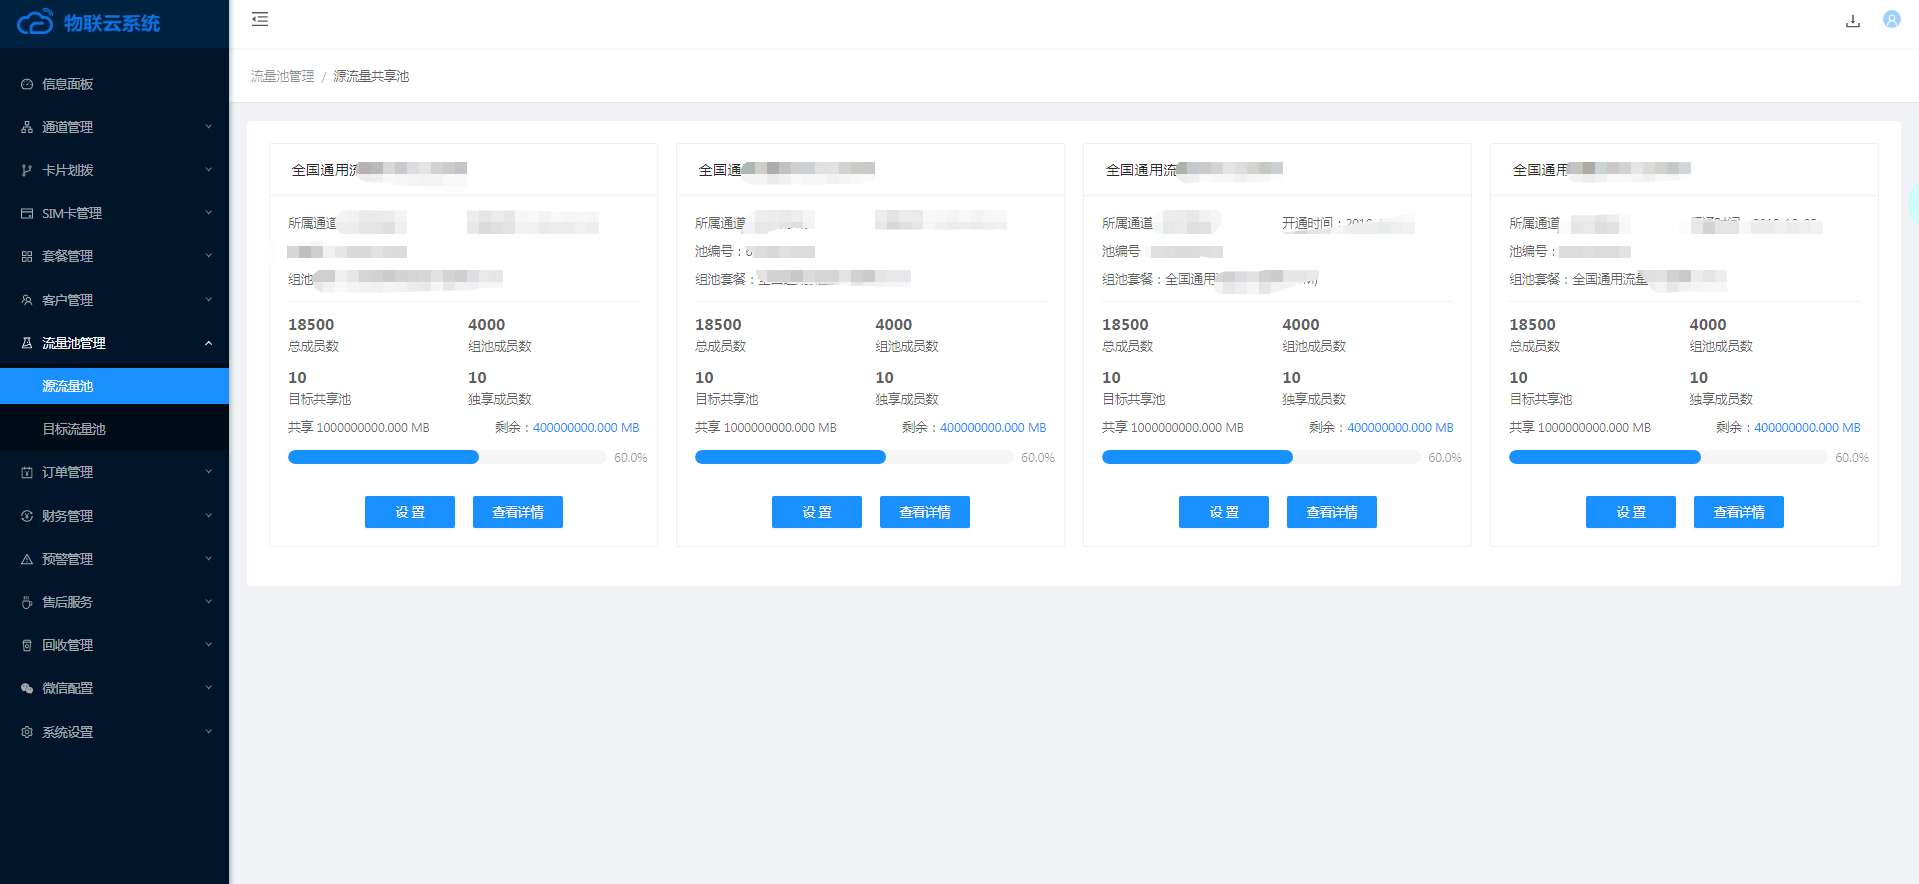Screen dimensions: 1919x884
Task: Click 目标共享池 label on fourth card
Action: pyautogui.click(x=1541, y=399)
